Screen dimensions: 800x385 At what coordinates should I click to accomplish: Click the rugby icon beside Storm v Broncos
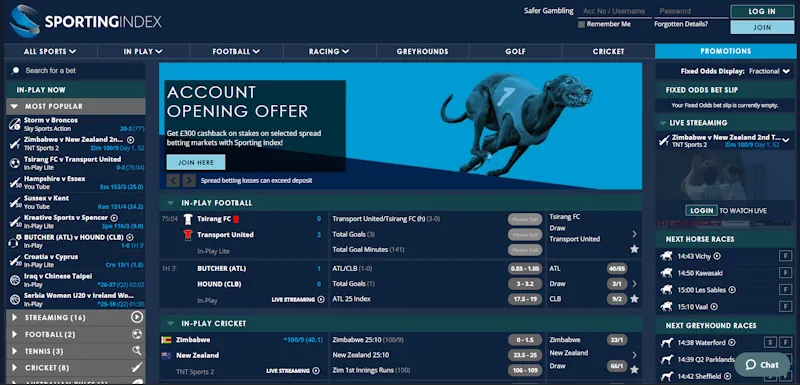[15, 124]
